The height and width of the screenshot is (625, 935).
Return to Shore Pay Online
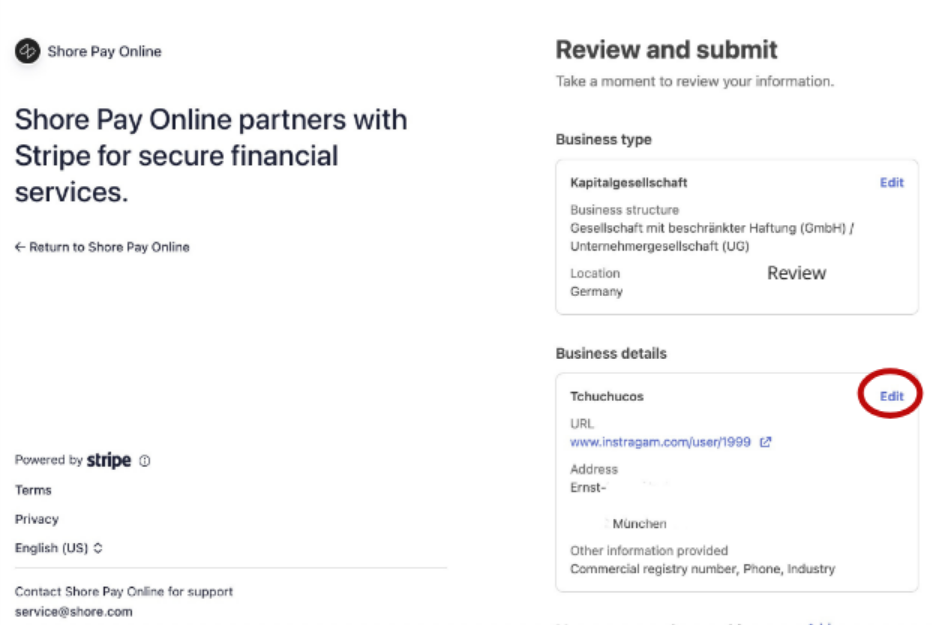[109, 247]
